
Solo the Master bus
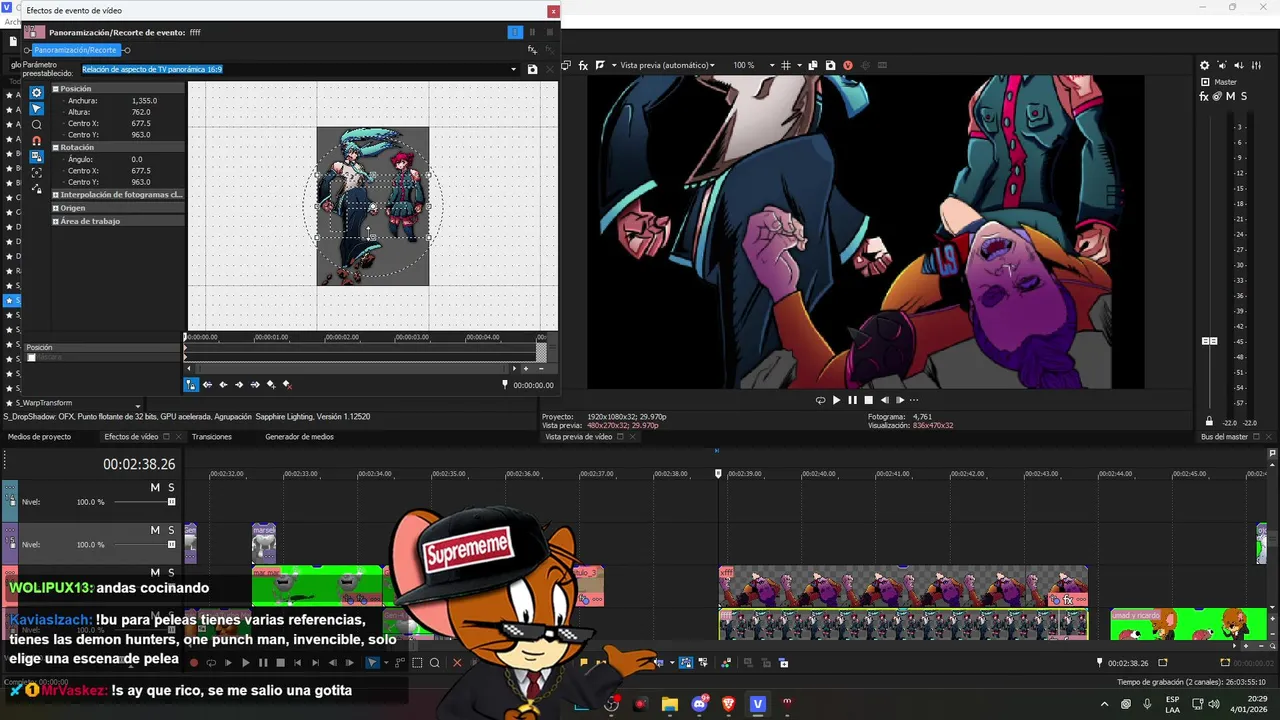point(1243,96)
